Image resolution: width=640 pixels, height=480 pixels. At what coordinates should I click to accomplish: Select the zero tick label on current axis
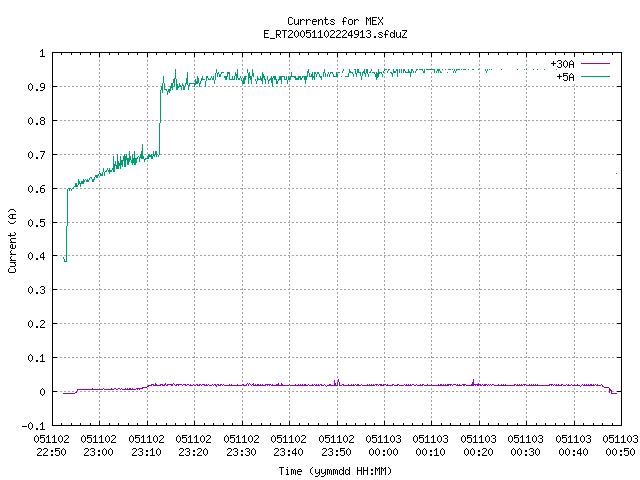(x=42, y=392)
